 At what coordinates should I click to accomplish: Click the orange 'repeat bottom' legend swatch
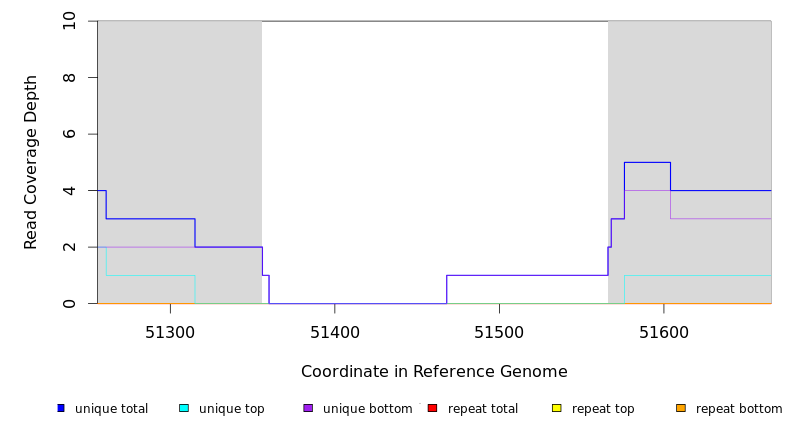coord(681,408)
